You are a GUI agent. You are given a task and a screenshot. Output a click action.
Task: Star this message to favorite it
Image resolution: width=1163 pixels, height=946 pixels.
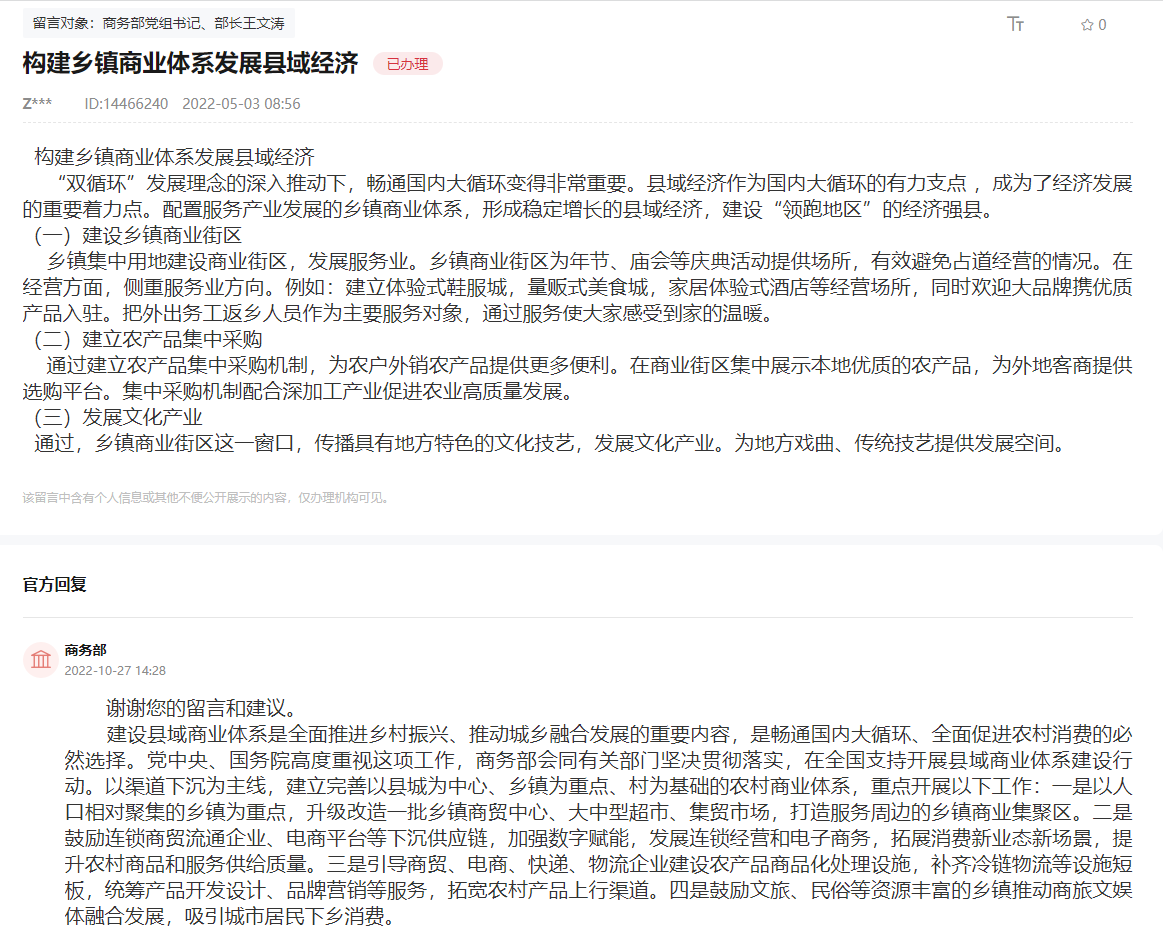(x=1086, y=25)
